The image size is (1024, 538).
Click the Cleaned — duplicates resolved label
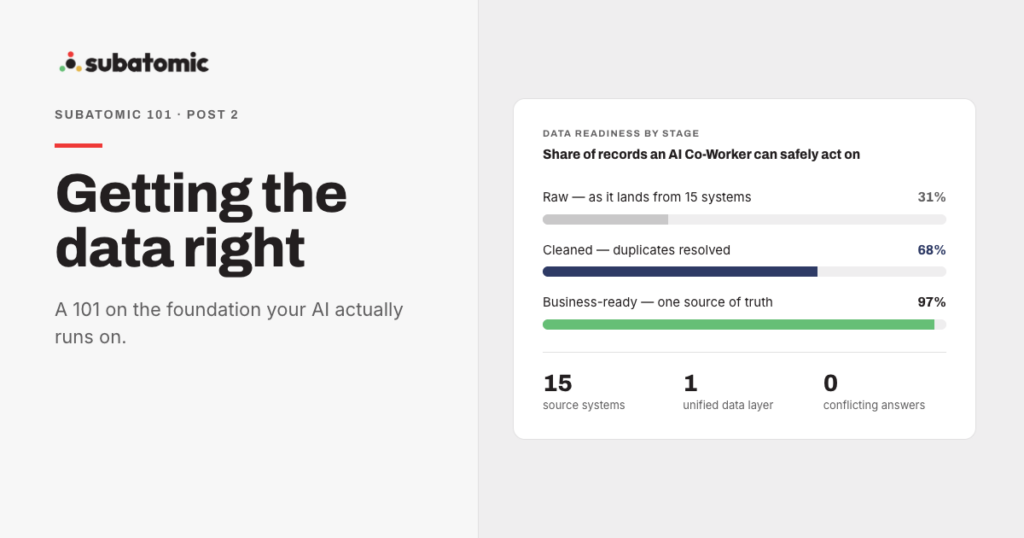click(636, 250)
